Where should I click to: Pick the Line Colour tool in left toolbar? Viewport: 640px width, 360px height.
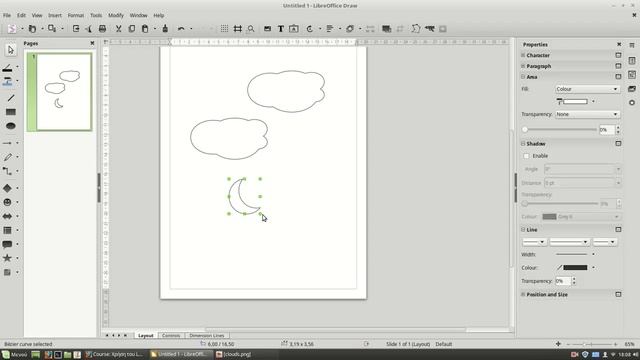[x=7, y=68]
